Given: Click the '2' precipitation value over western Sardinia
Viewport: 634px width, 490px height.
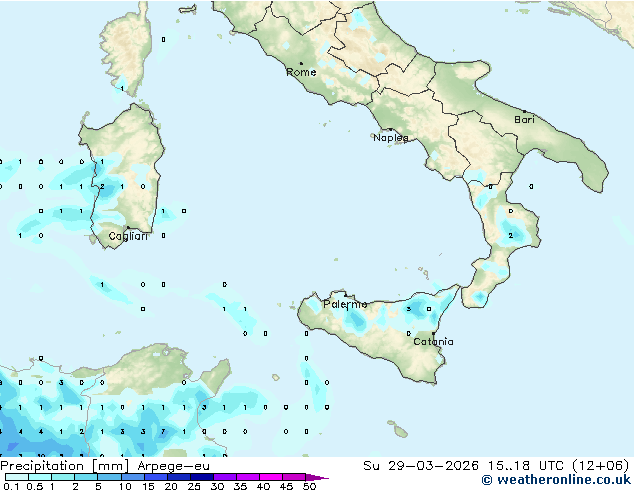Looking at the screenshot, I should coord(102,186).
